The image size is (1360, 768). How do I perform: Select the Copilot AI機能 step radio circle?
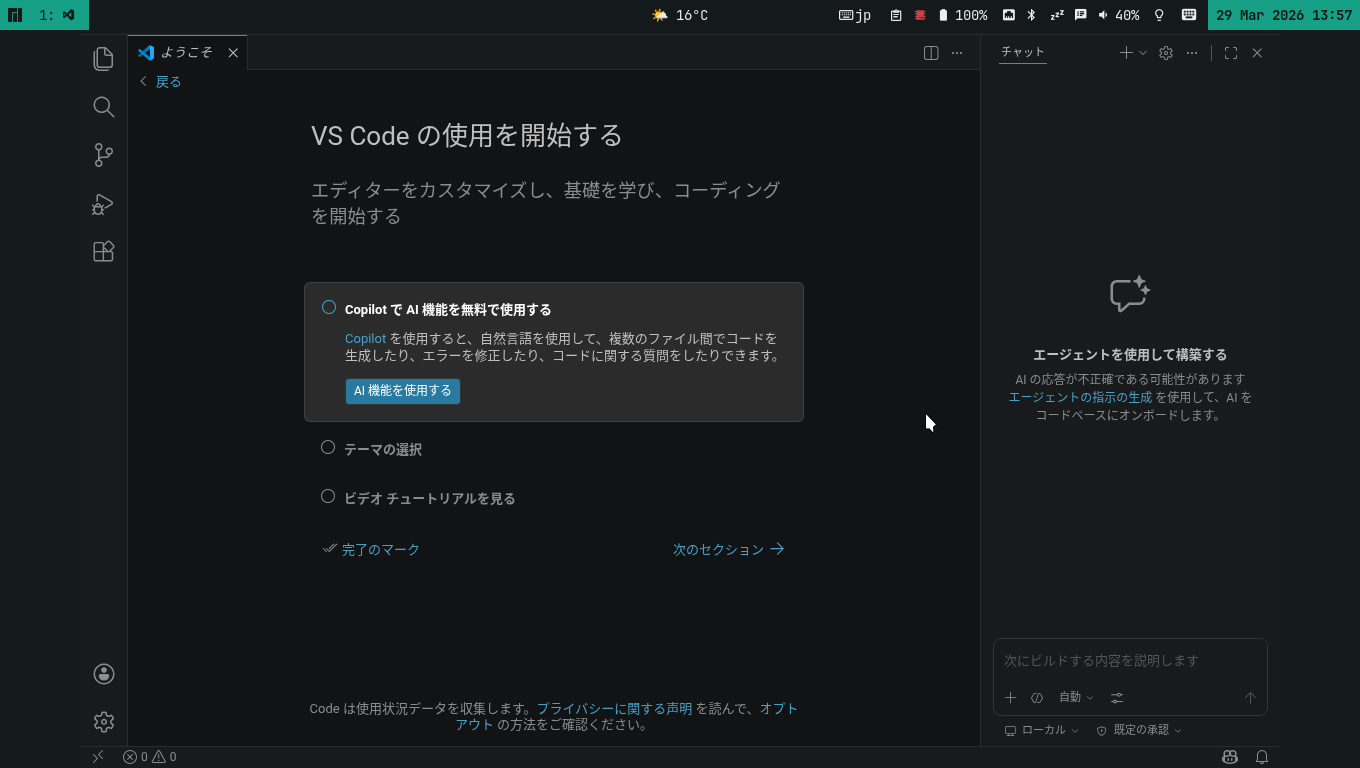pyautogui.click(x=328, y=308)
